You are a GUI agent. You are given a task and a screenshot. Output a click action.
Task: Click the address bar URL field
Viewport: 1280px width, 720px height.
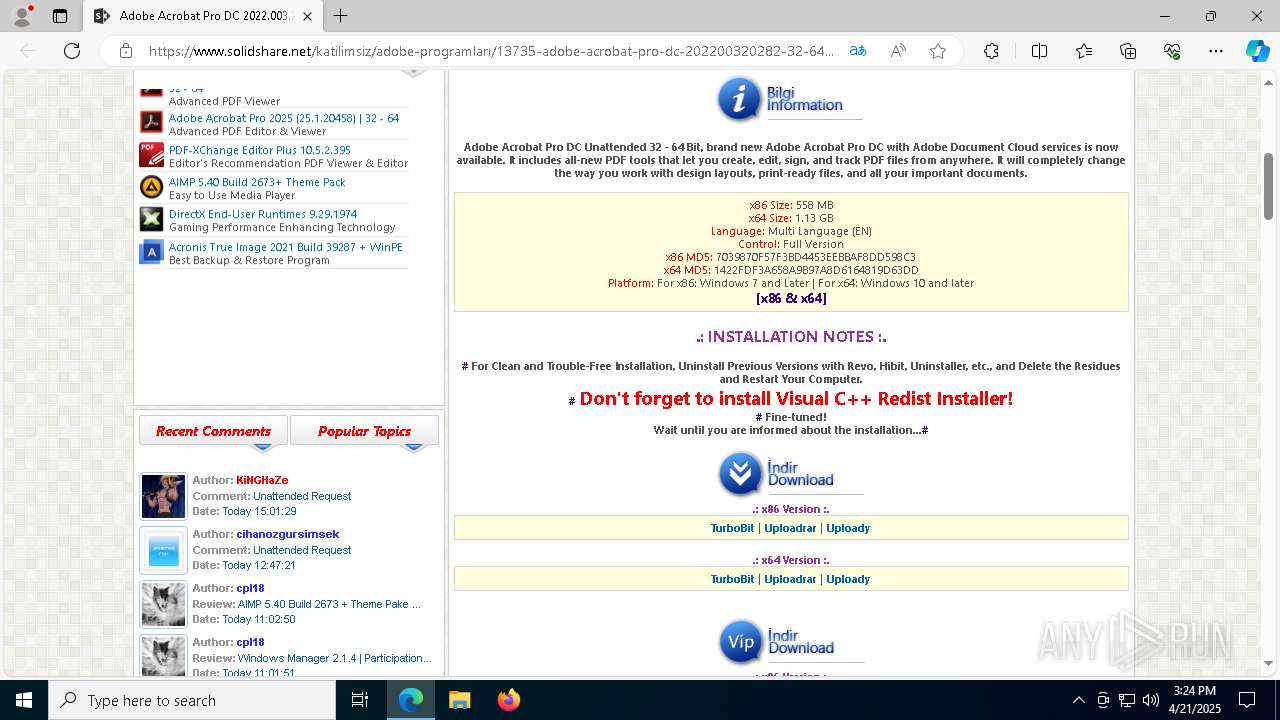click(490, 51)
